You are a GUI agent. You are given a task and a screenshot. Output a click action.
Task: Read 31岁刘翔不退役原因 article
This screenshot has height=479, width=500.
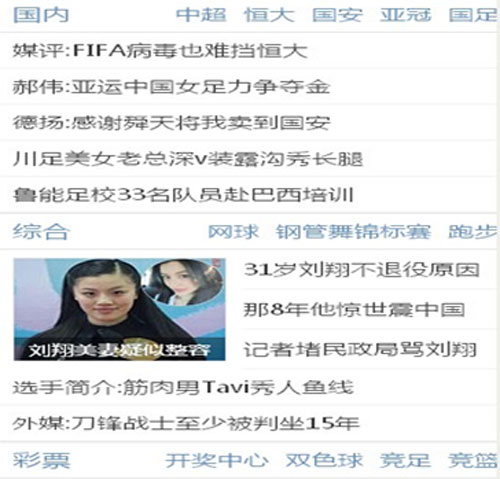point(362,270)
